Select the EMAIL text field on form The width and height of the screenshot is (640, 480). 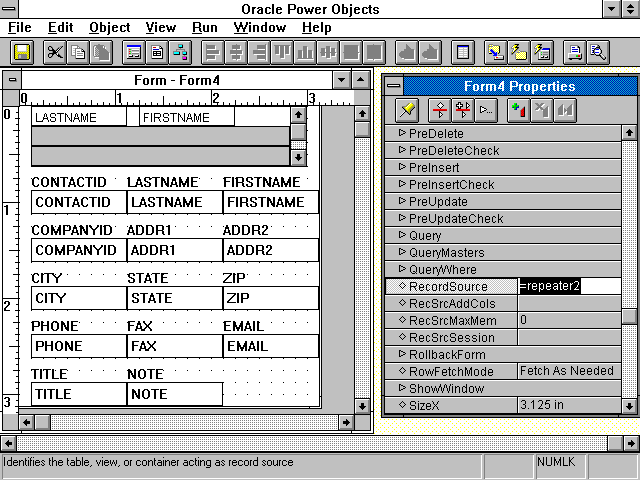(270, 346)
